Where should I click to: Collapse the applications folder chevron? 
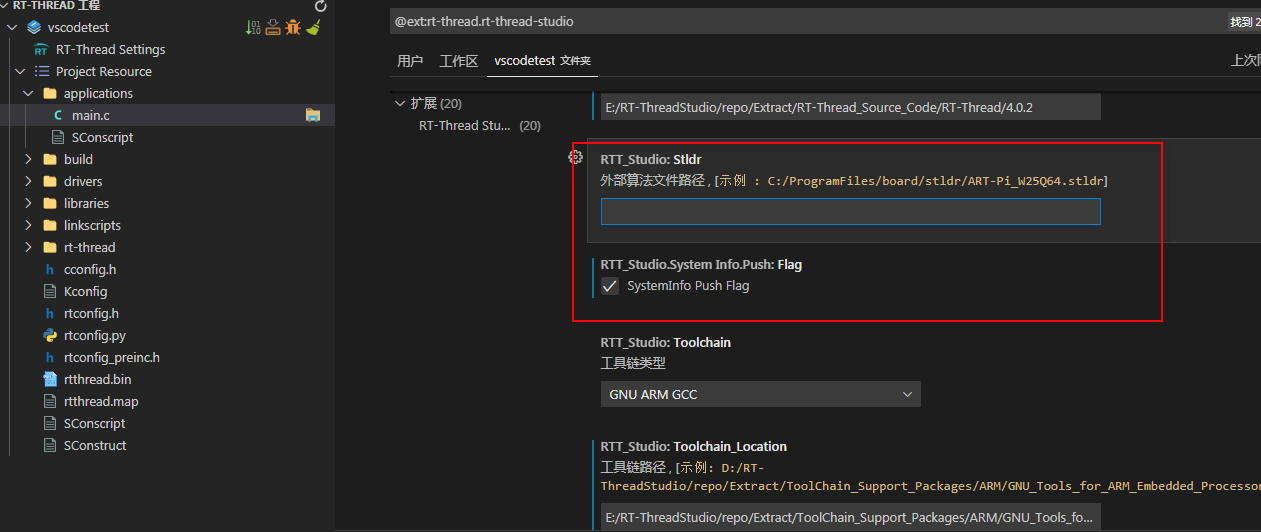(28, 94)
